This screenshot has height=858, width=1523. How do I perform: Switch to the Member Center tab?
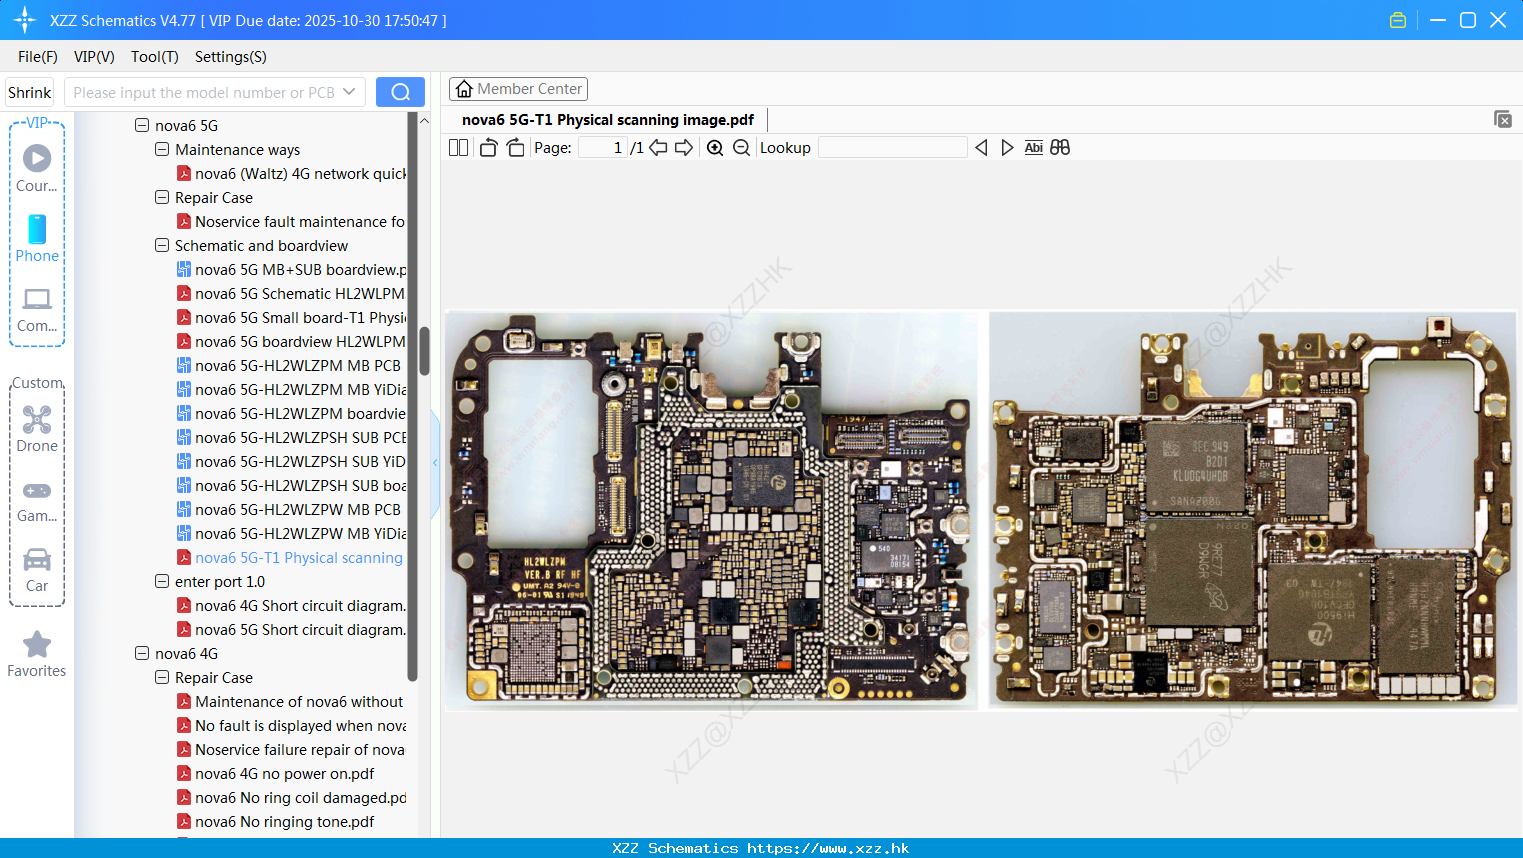[518, 89]
